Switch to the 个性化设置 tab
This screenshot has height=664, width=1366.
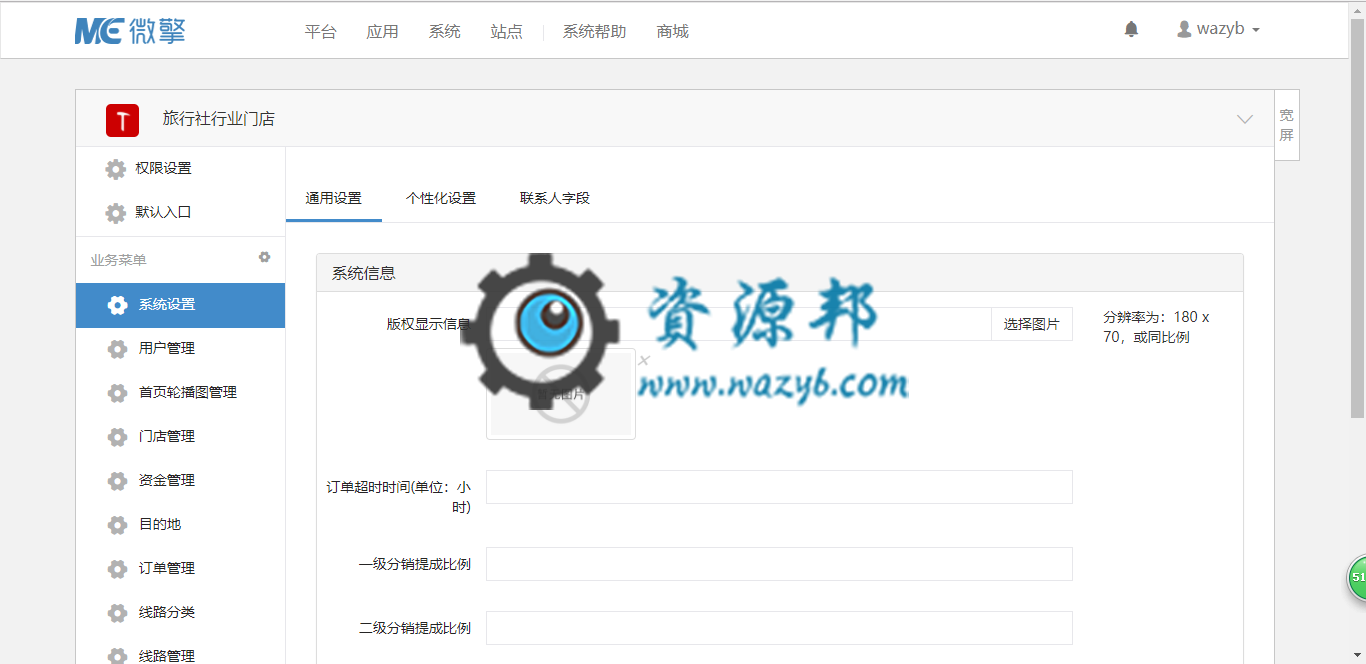(x=441, y=198)
